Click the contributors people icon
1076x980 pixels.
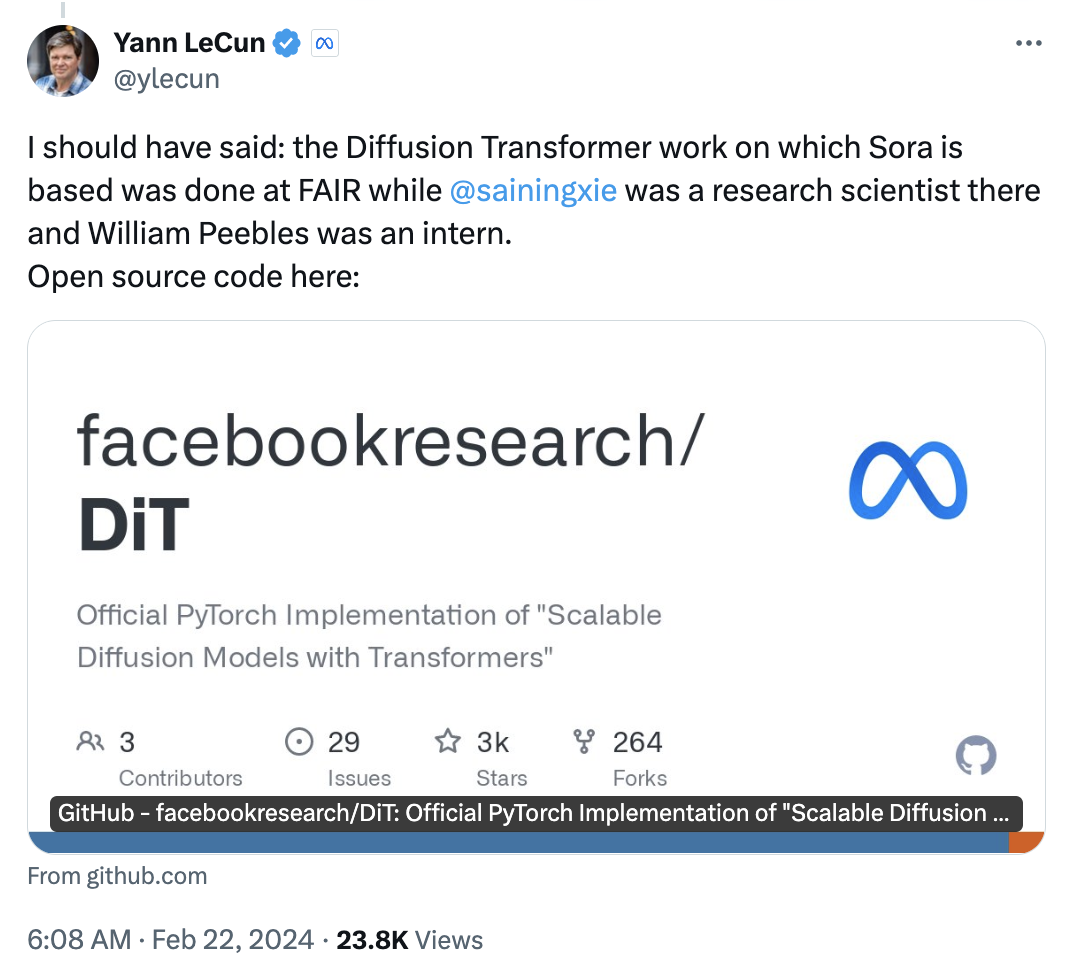90,742
